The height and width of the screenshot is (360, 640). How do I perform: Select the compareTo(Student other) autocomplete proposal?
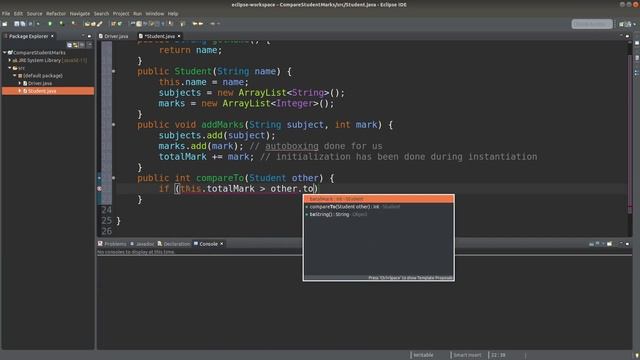pos(379,207)
